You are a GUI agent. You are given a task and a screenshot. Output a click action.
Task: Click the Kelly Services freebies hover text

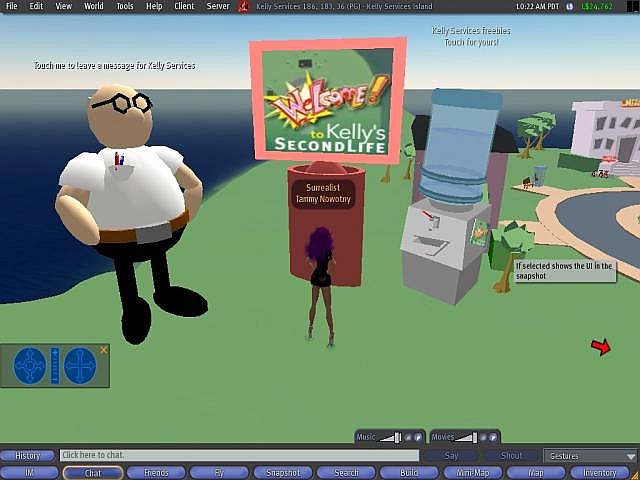click(x=471, y=36)
